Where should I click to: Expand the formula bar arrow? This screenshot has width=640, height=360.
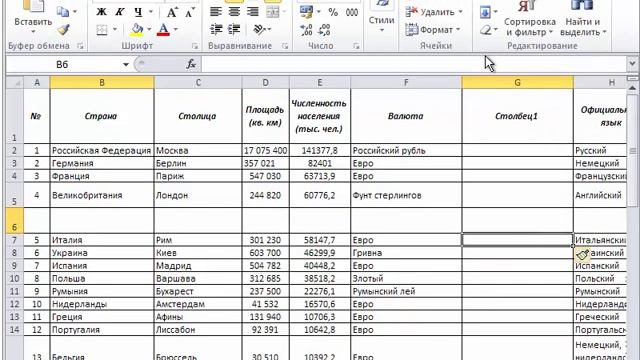click(x=632, y=64)
